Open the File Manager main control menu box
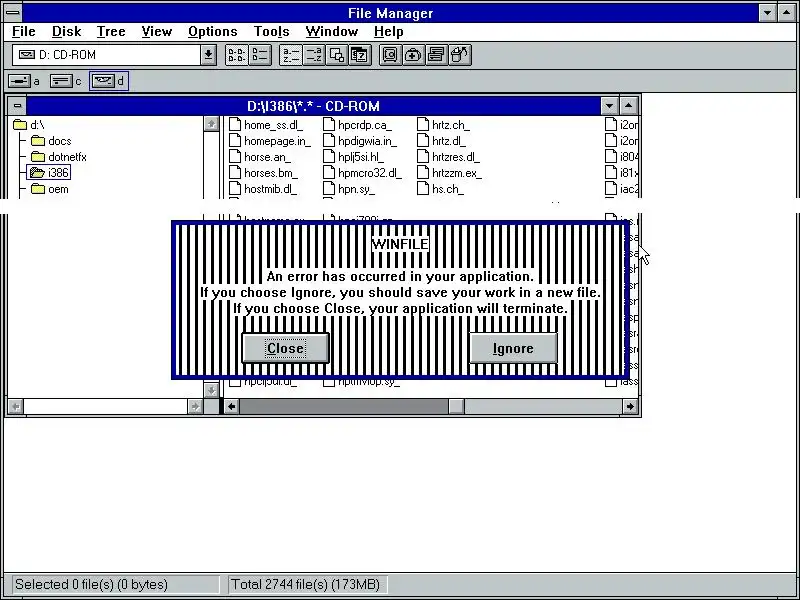The width and height of the screenshot is (800, 600). point(13,12)
